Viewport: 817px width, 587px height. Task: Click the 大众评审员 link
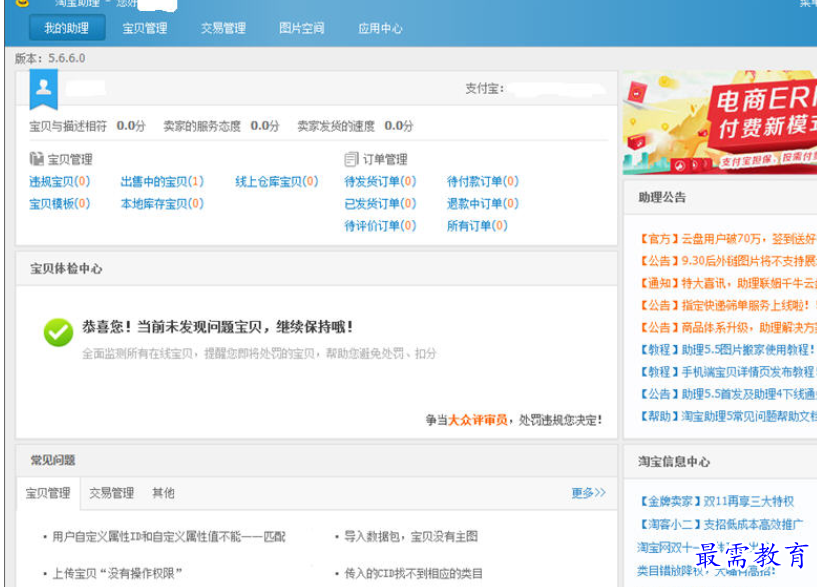pos(478,420)
